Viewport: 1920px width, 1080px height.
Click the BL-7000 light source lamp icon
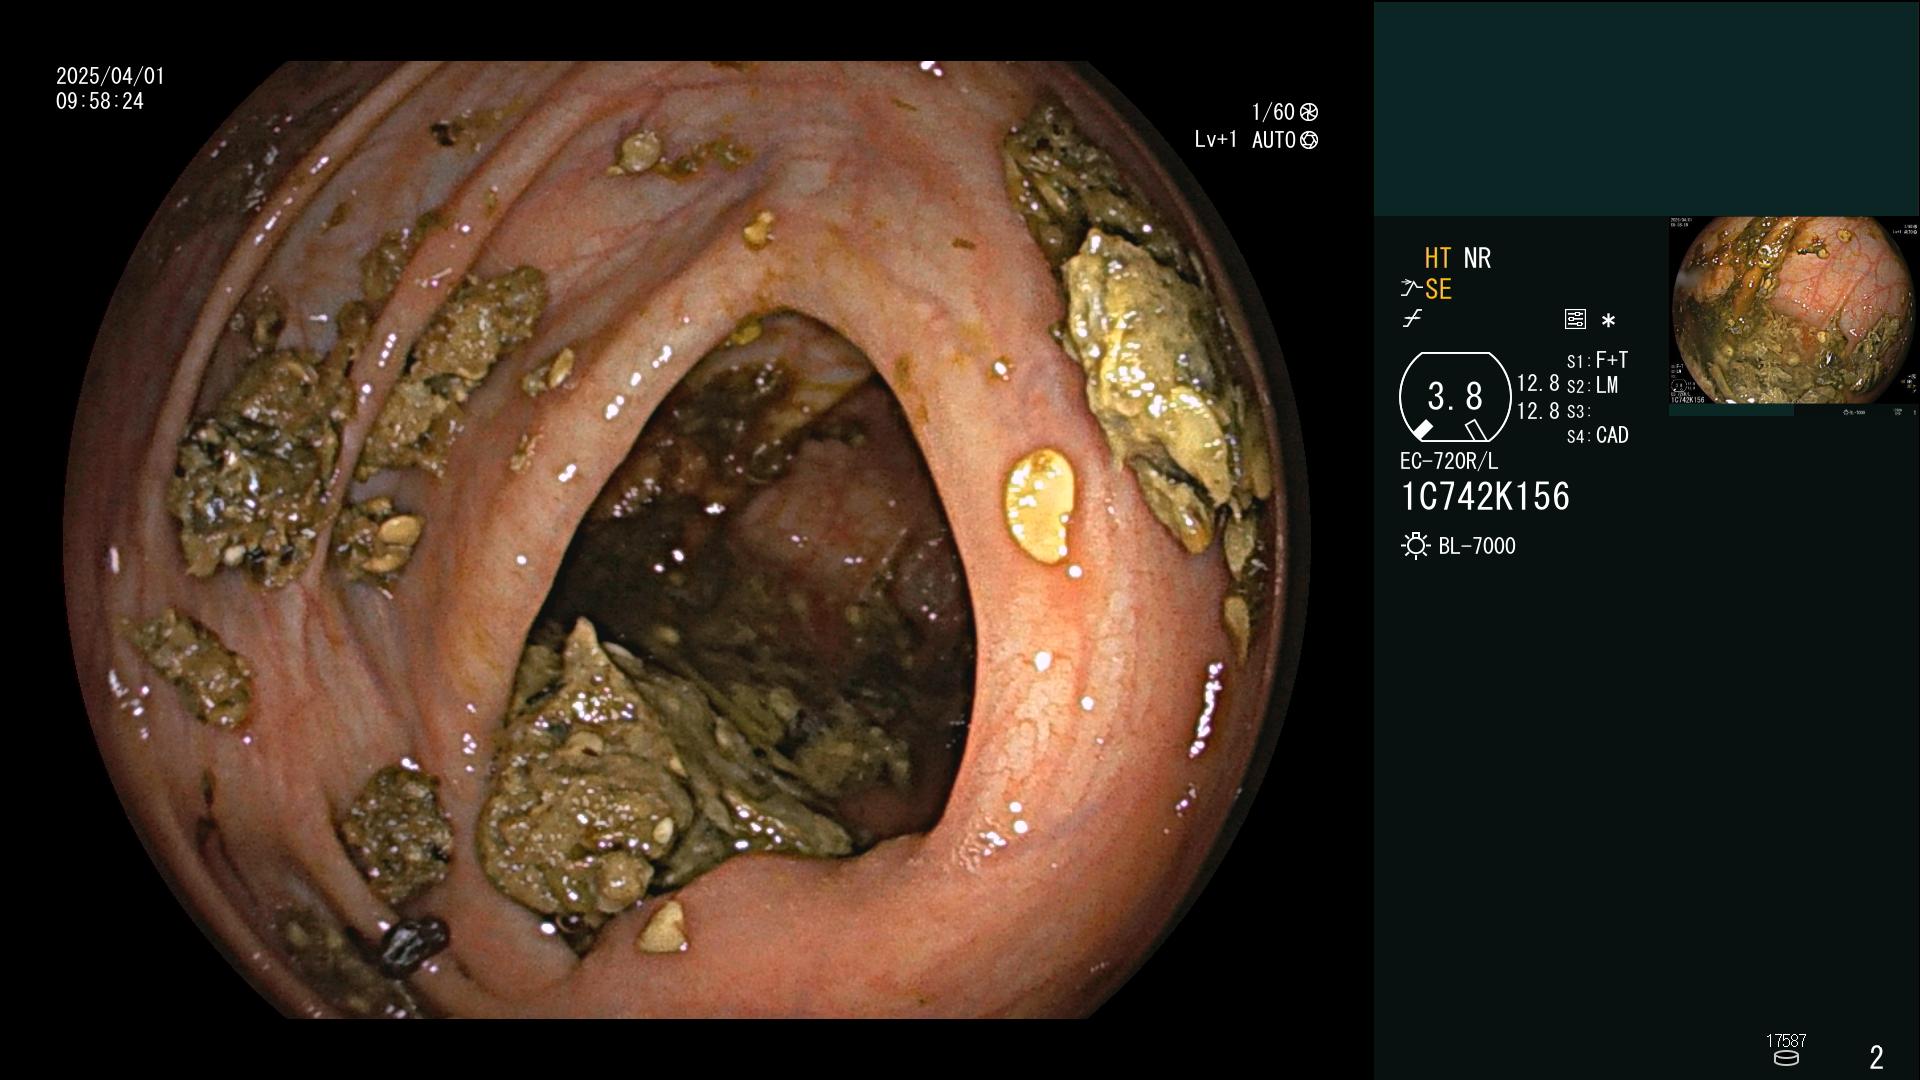pos(1416,546)
